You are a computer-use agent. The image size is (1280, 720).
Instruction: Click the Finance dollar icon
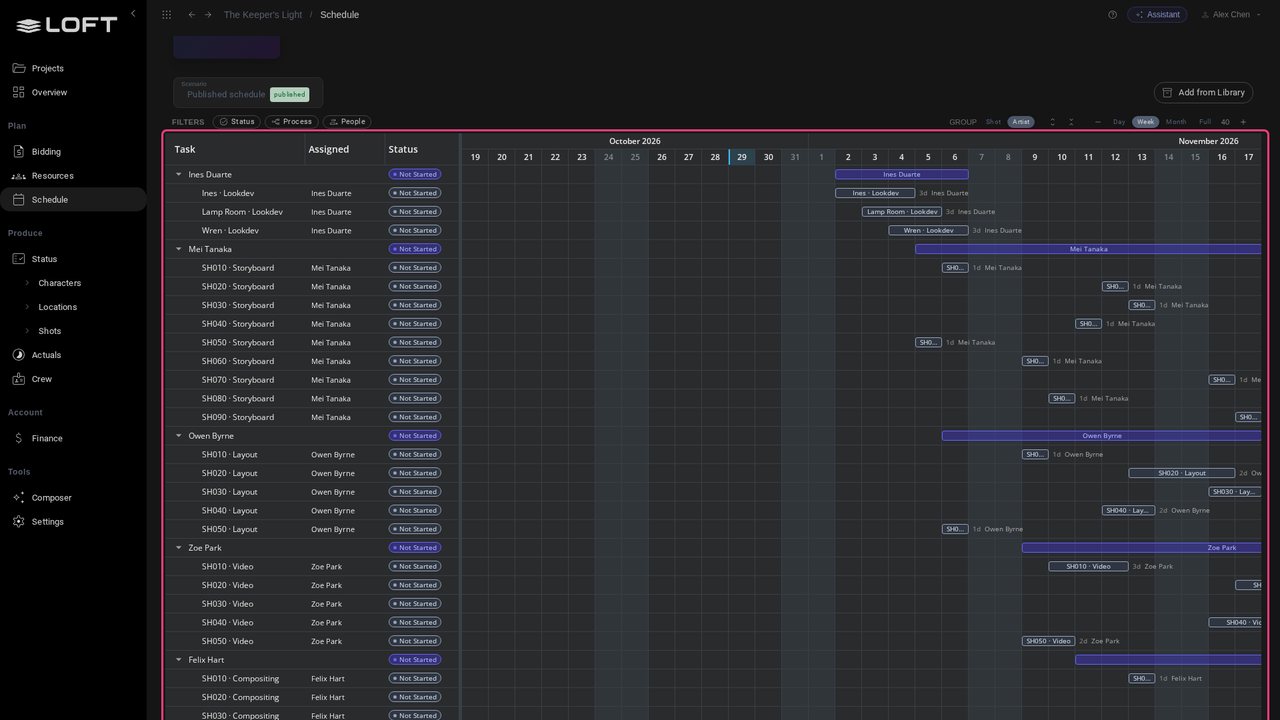[19, 438]
